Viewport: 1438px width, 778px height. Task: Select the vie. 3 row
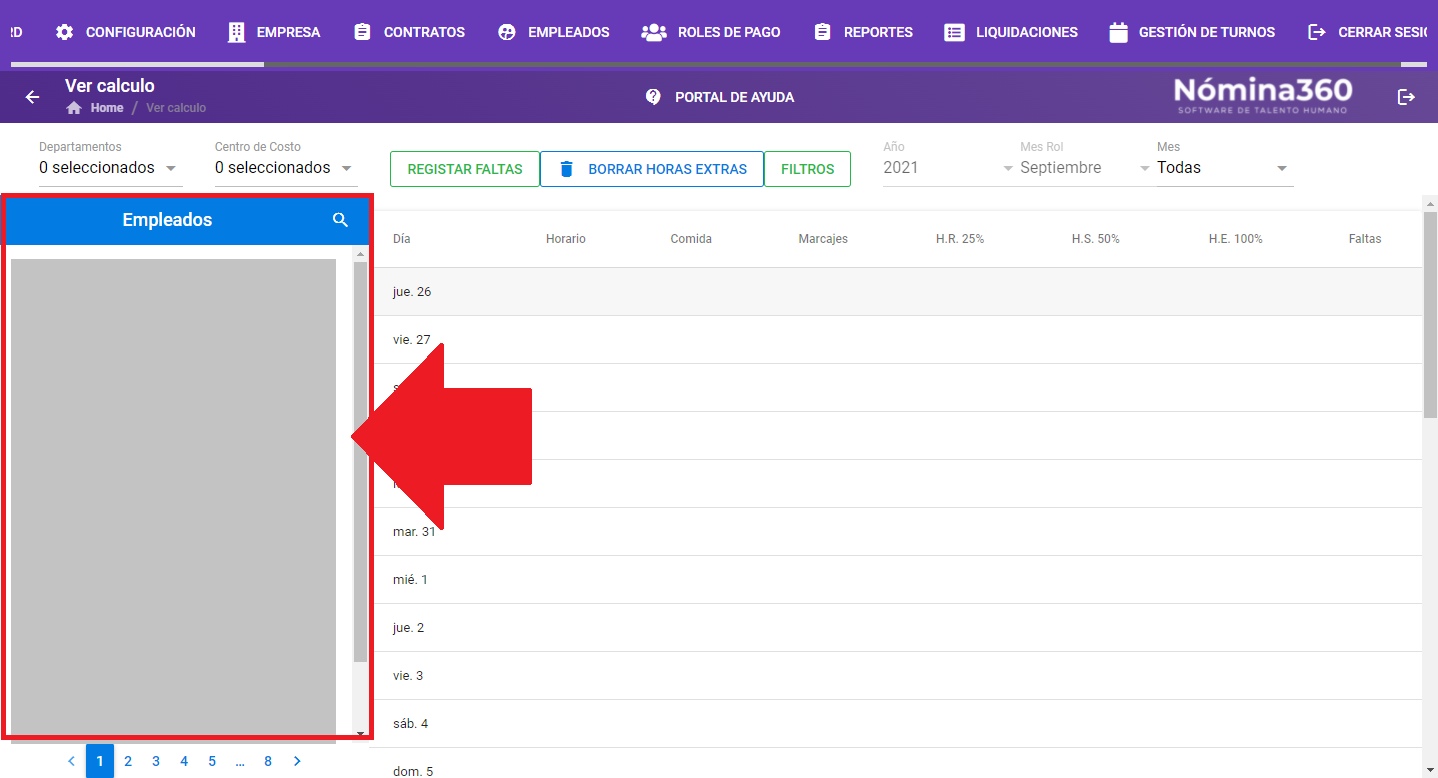pos(896,676)
